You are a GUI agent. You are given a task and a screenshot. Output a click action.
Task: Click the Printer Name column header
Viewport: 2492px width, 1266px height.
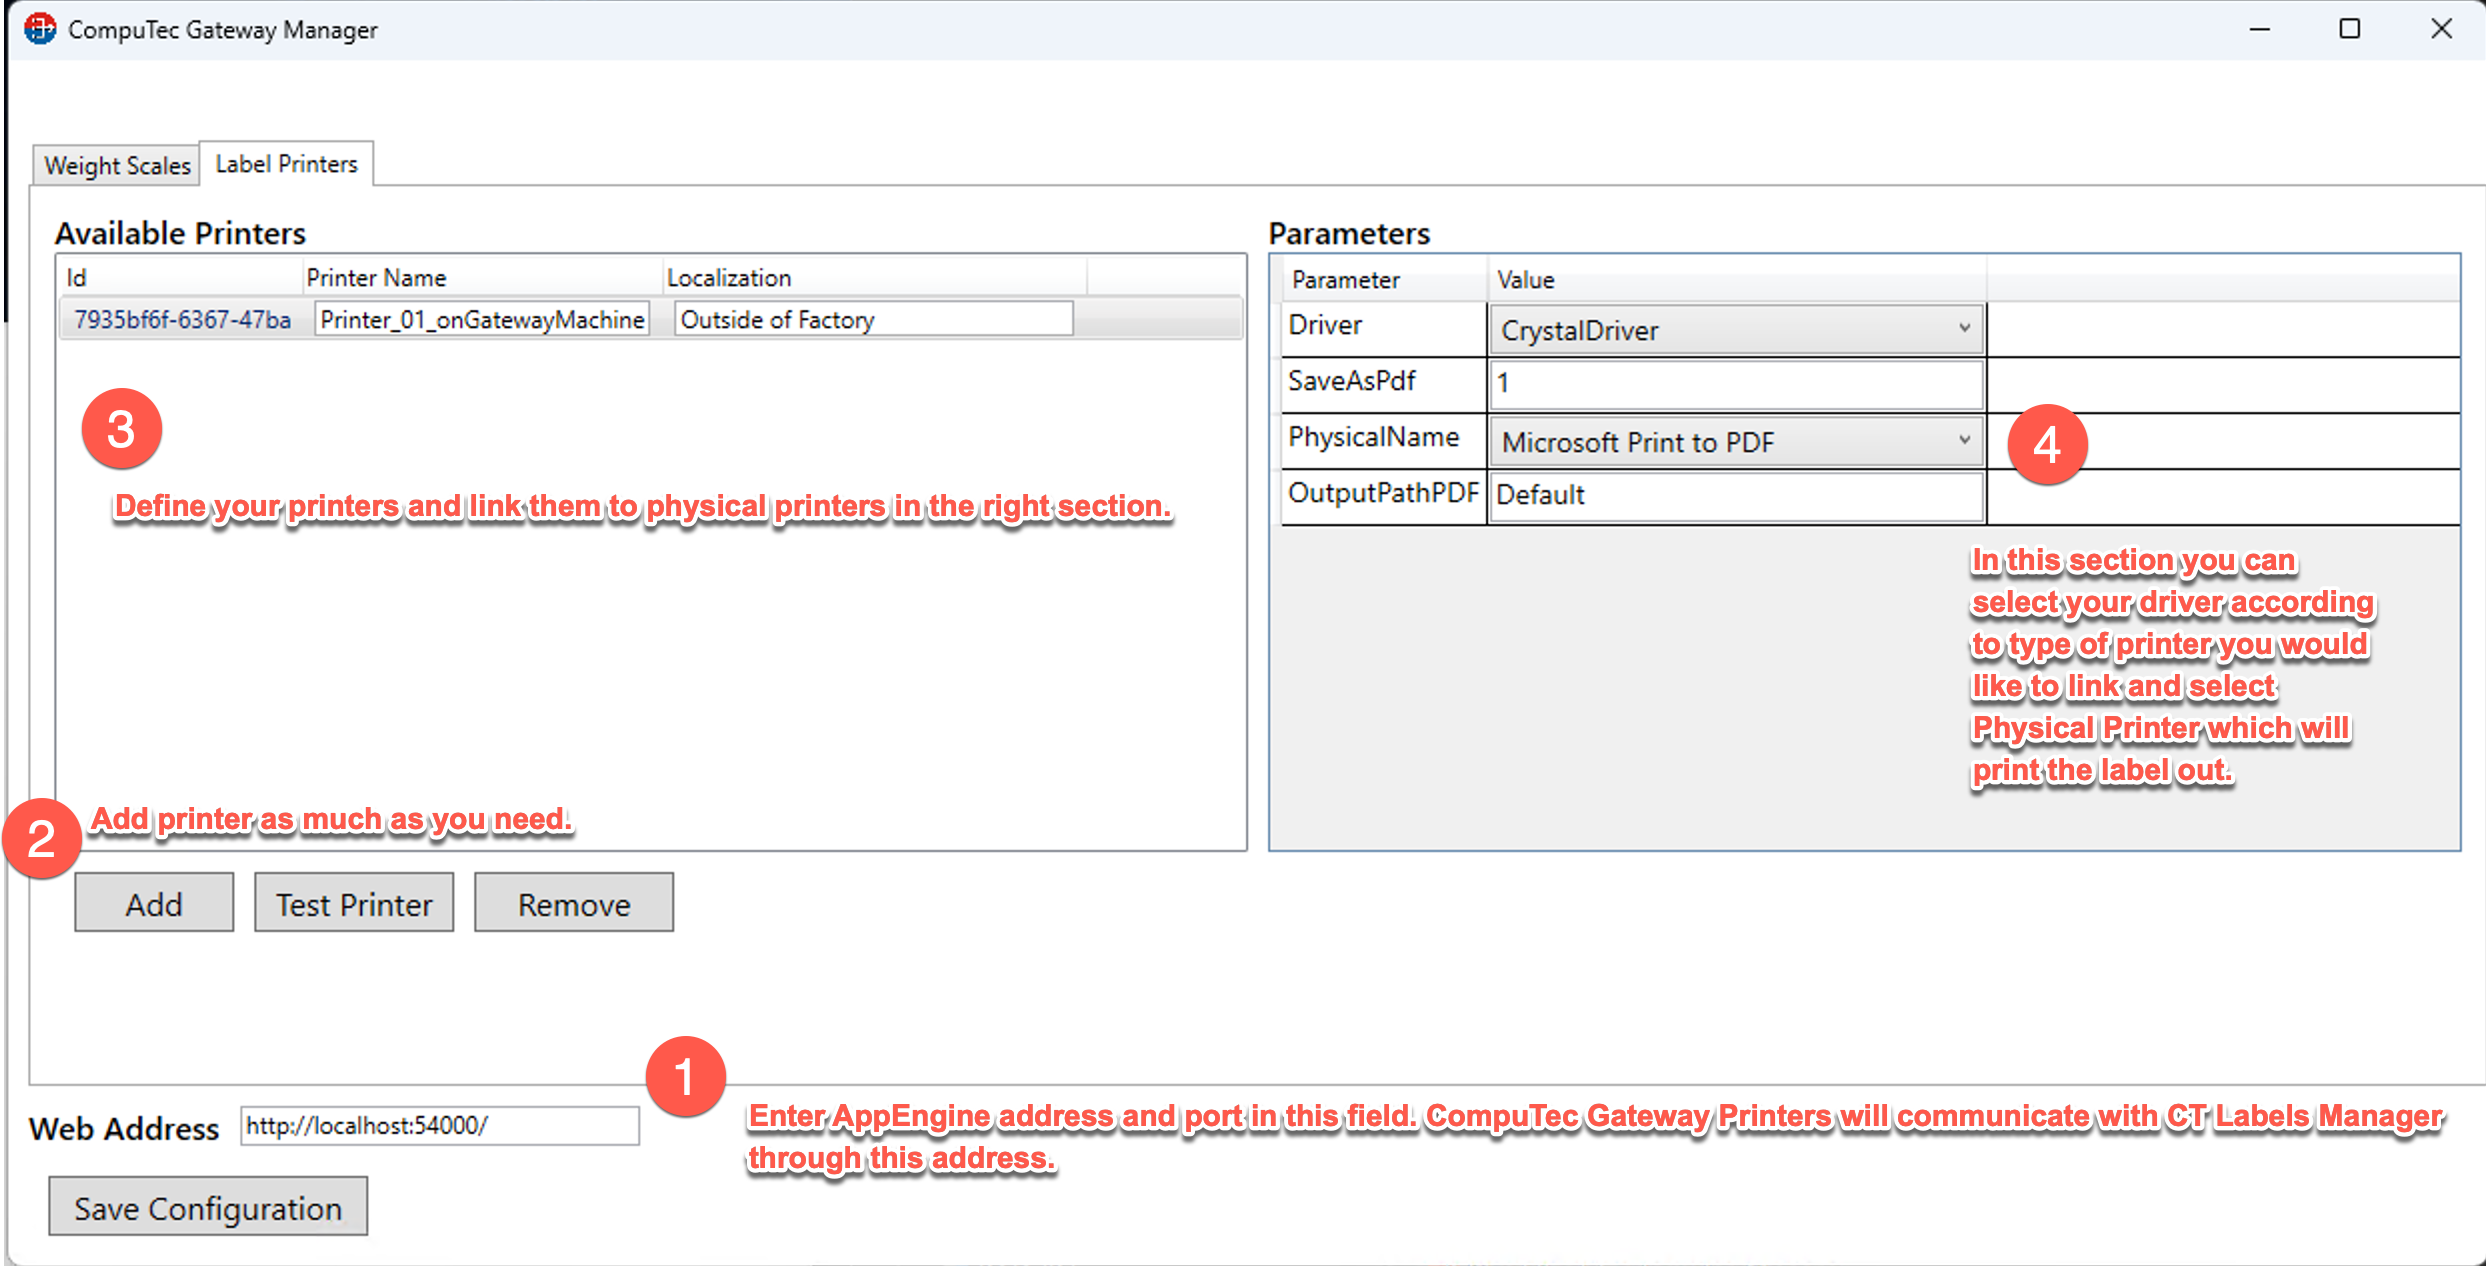click(x=482, y=277)
